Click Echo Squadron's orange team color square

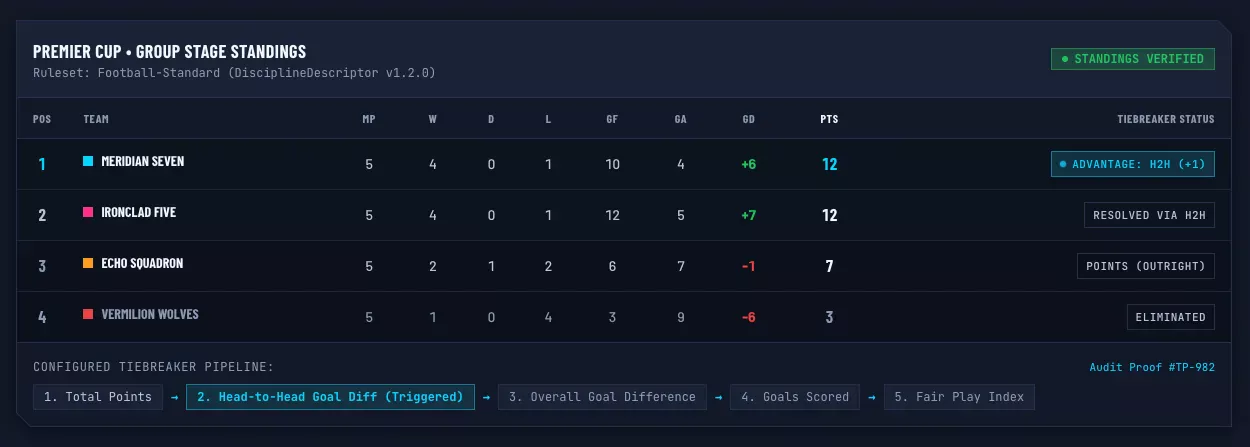click(88, 263)
